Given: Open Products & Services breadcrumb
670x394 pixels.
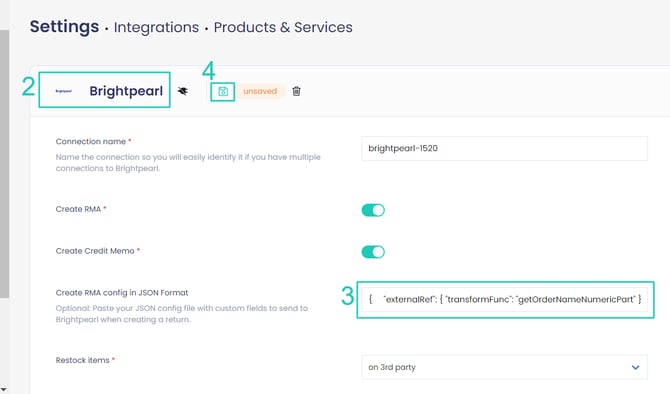Looking at the screenshot, I should click(283, 27).
